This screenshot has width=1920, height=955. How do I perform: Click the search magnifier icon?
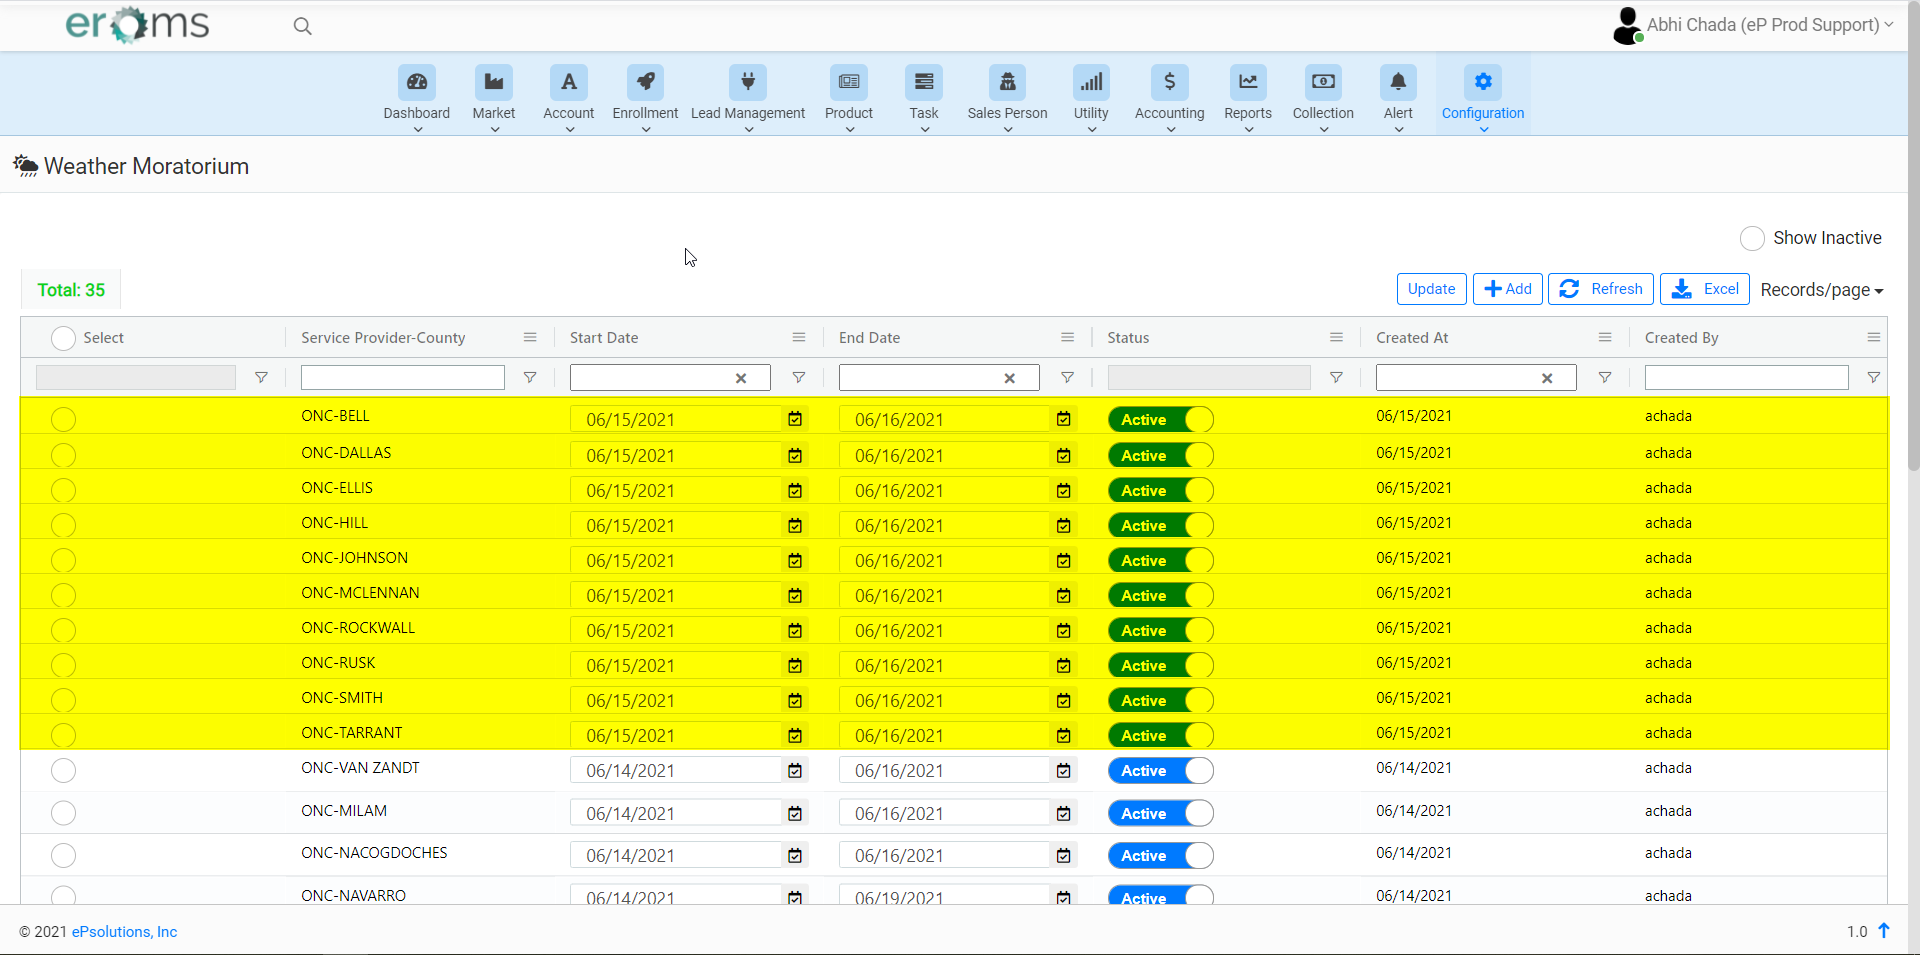pyautogui.click(x=302, y=26)
